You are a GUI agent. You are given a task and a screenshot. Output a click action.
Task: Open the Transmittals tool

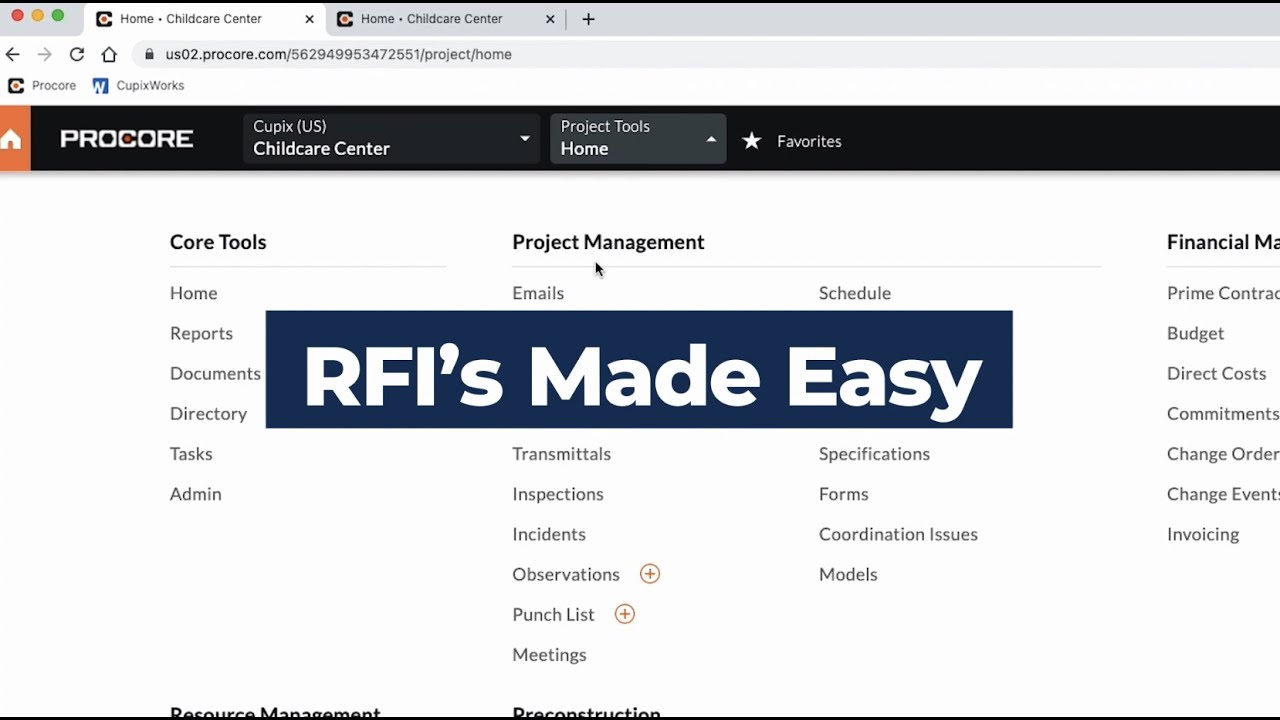pyautogui.click(x=561, y=454)
